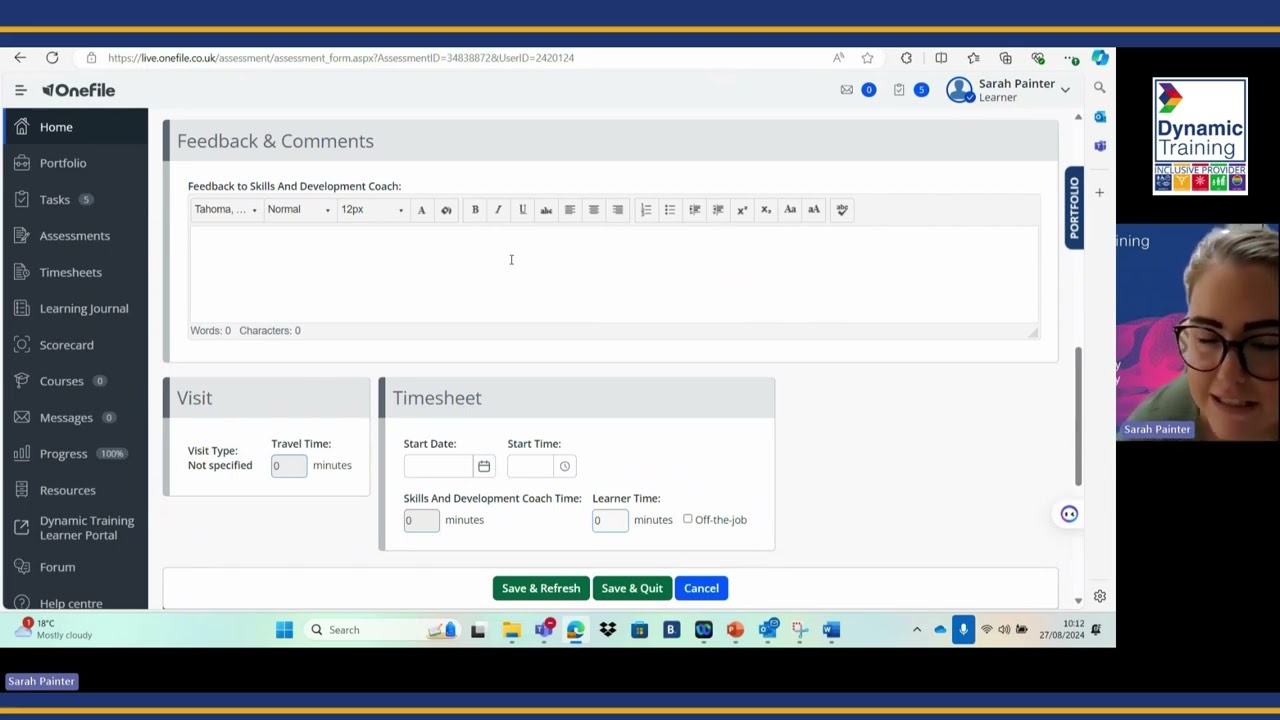
Task: Open Dynamic Training Learner Portal link
Action: click(75, 528)
